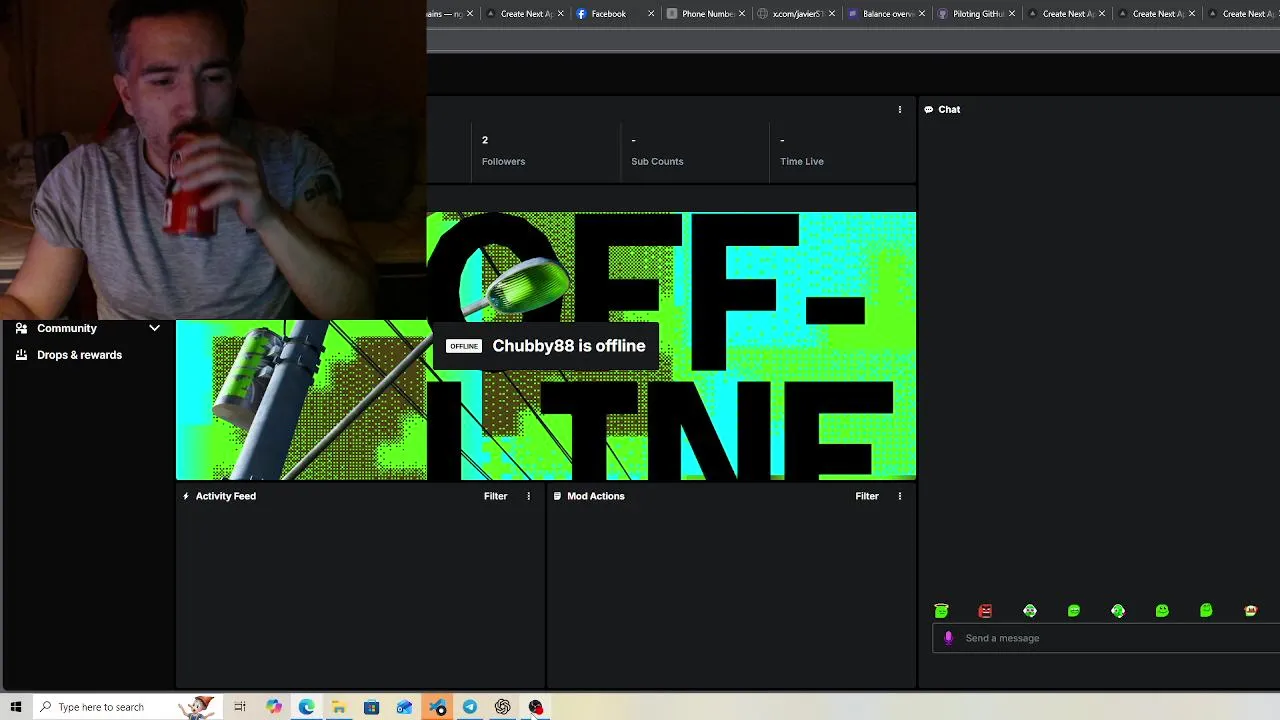Launch Copilot from the taskbar

[274, 707]
